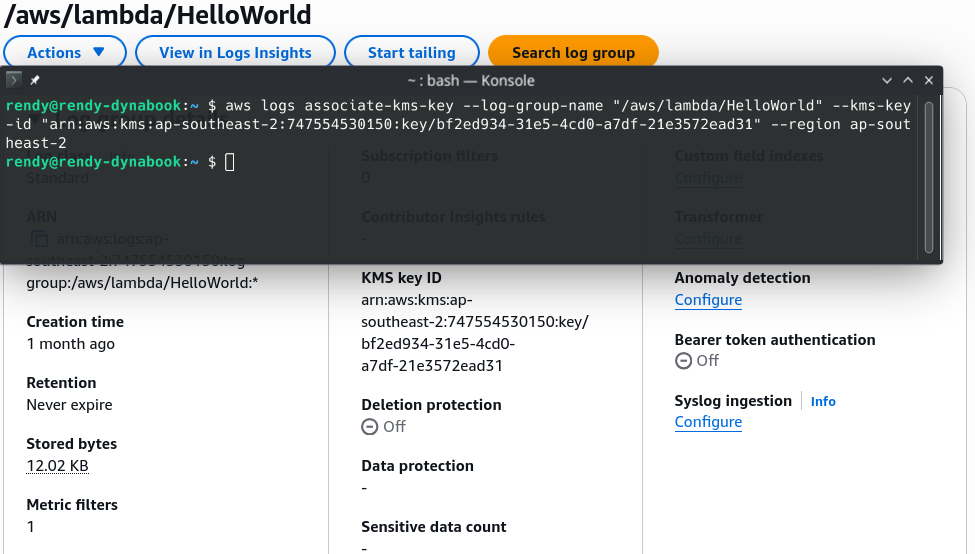975x554 pixels.
Task: Click Info link beside Syslog ingestion
Action: click(x=823, y=402)
